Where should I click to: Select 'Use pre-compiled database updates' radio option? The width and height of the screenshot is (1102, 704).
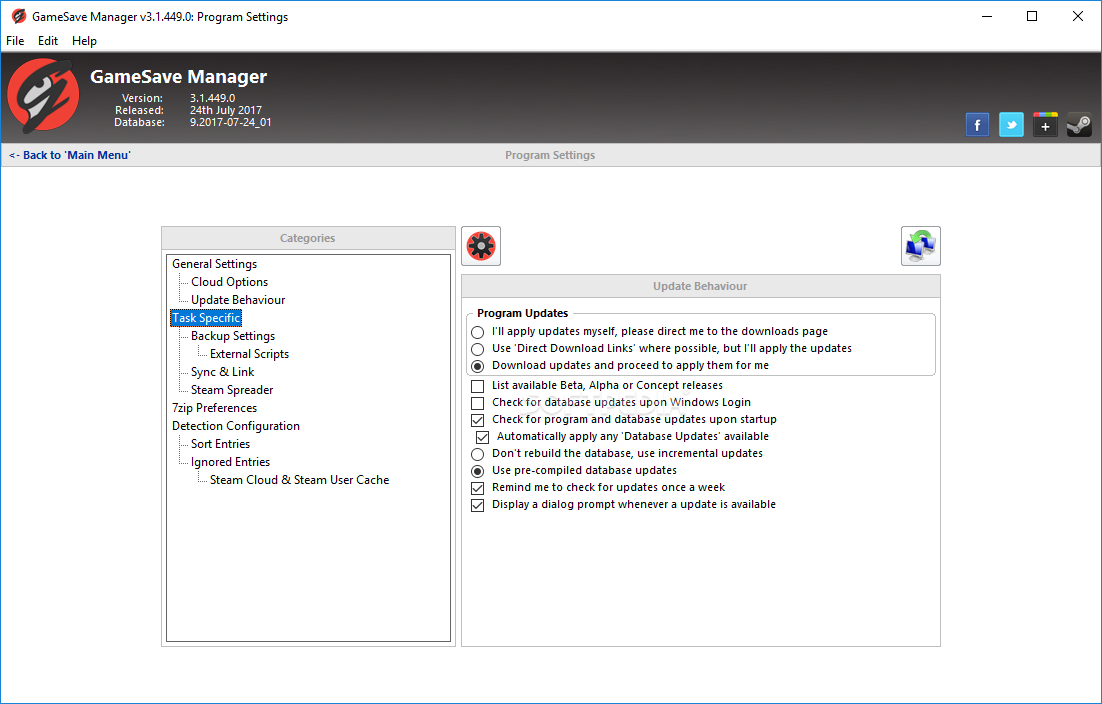pos(478,471)
